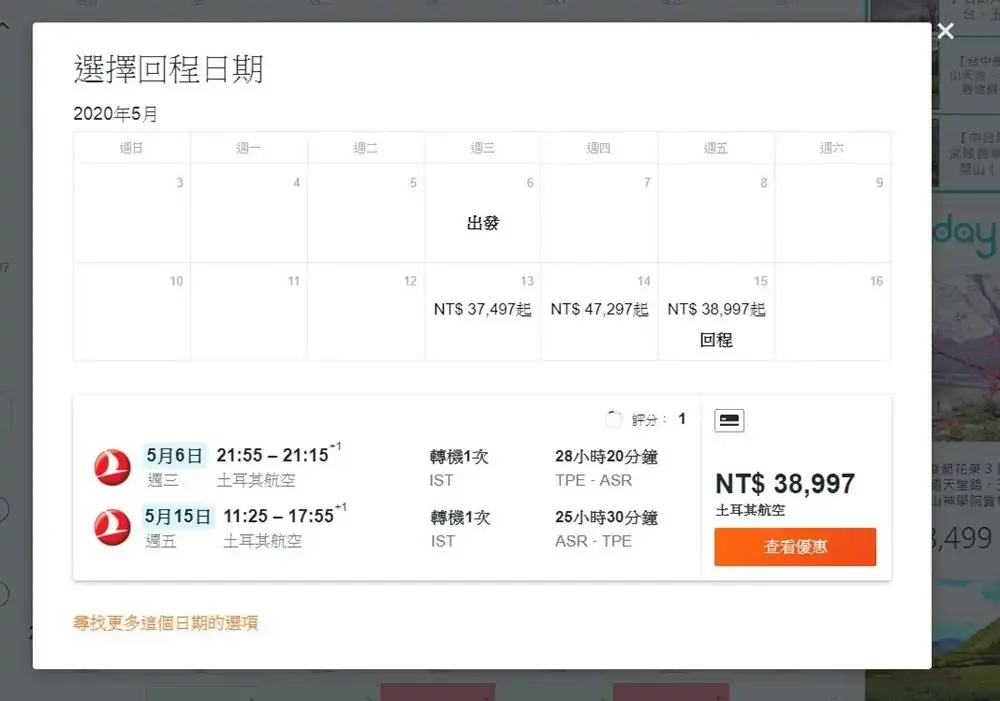The image size is (1000, 701).
Task: Close the 選擇回程日期 dialog
Action: pos(945,31)
